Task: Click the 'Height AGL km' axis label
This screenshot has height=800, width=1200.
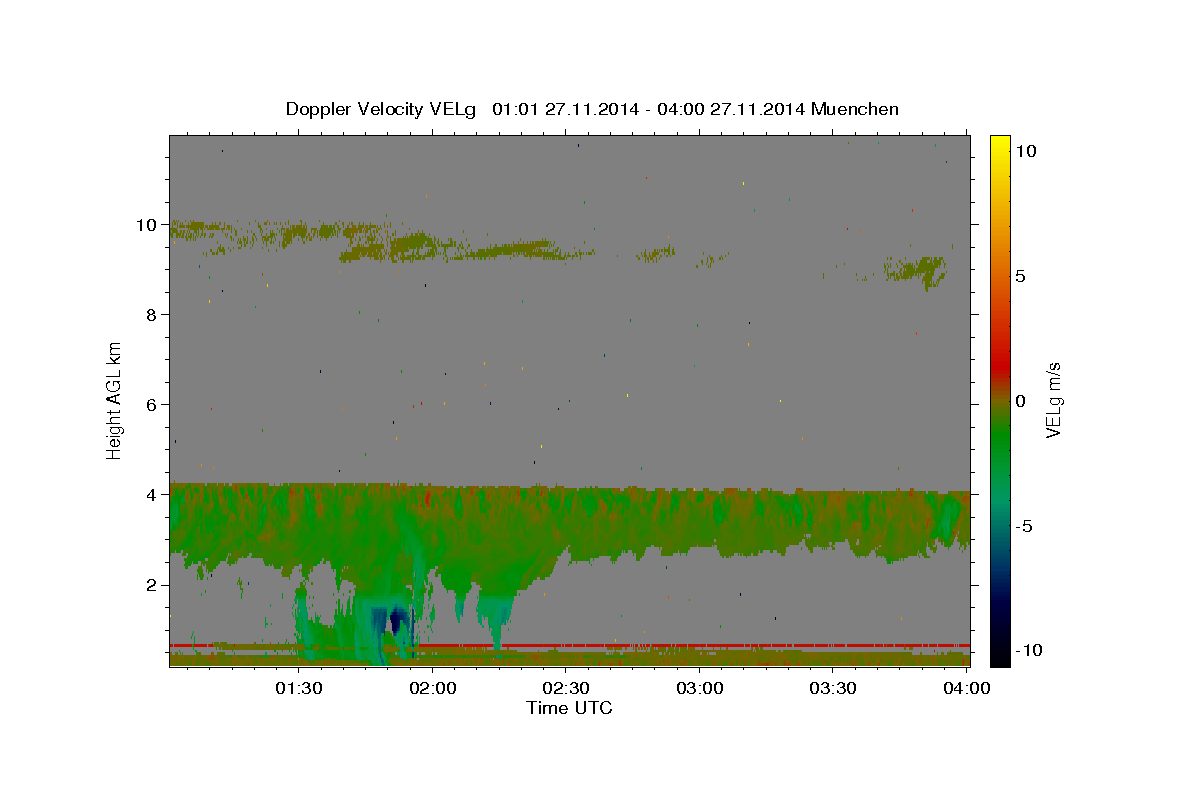Action: tap(115, 400)
